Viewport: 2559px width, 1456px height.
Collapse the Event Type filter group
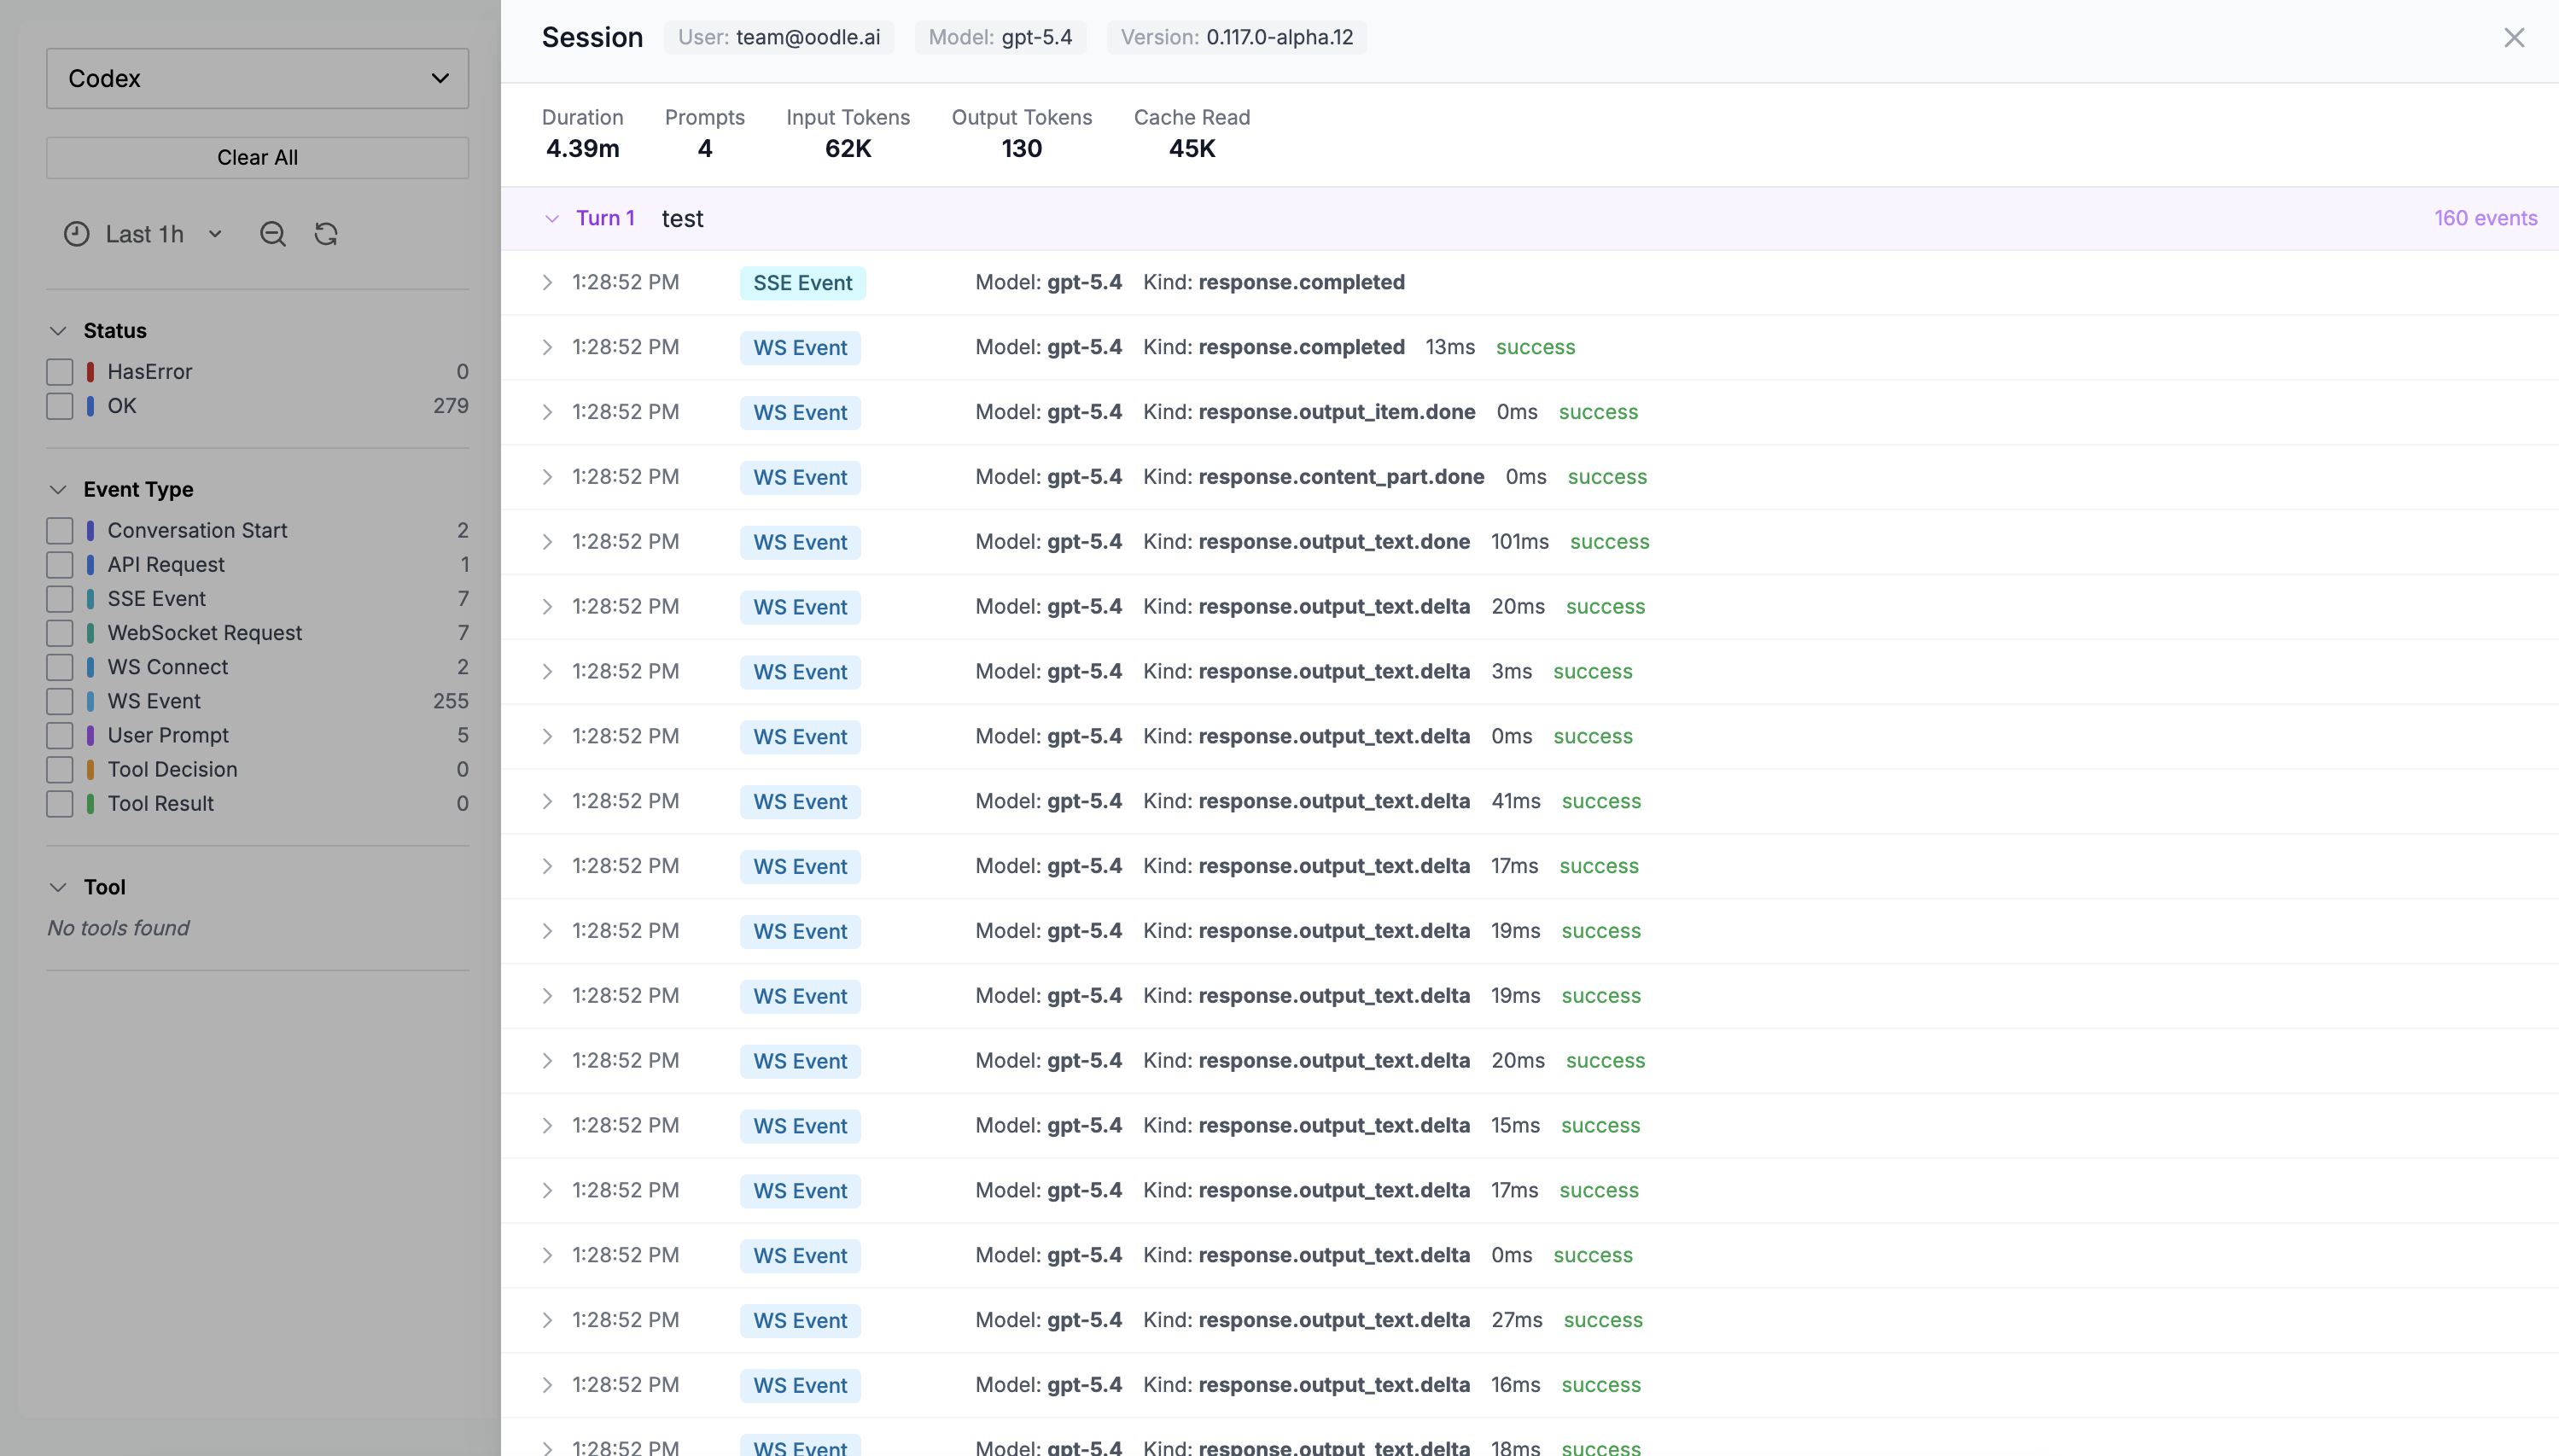click(58, 489)
